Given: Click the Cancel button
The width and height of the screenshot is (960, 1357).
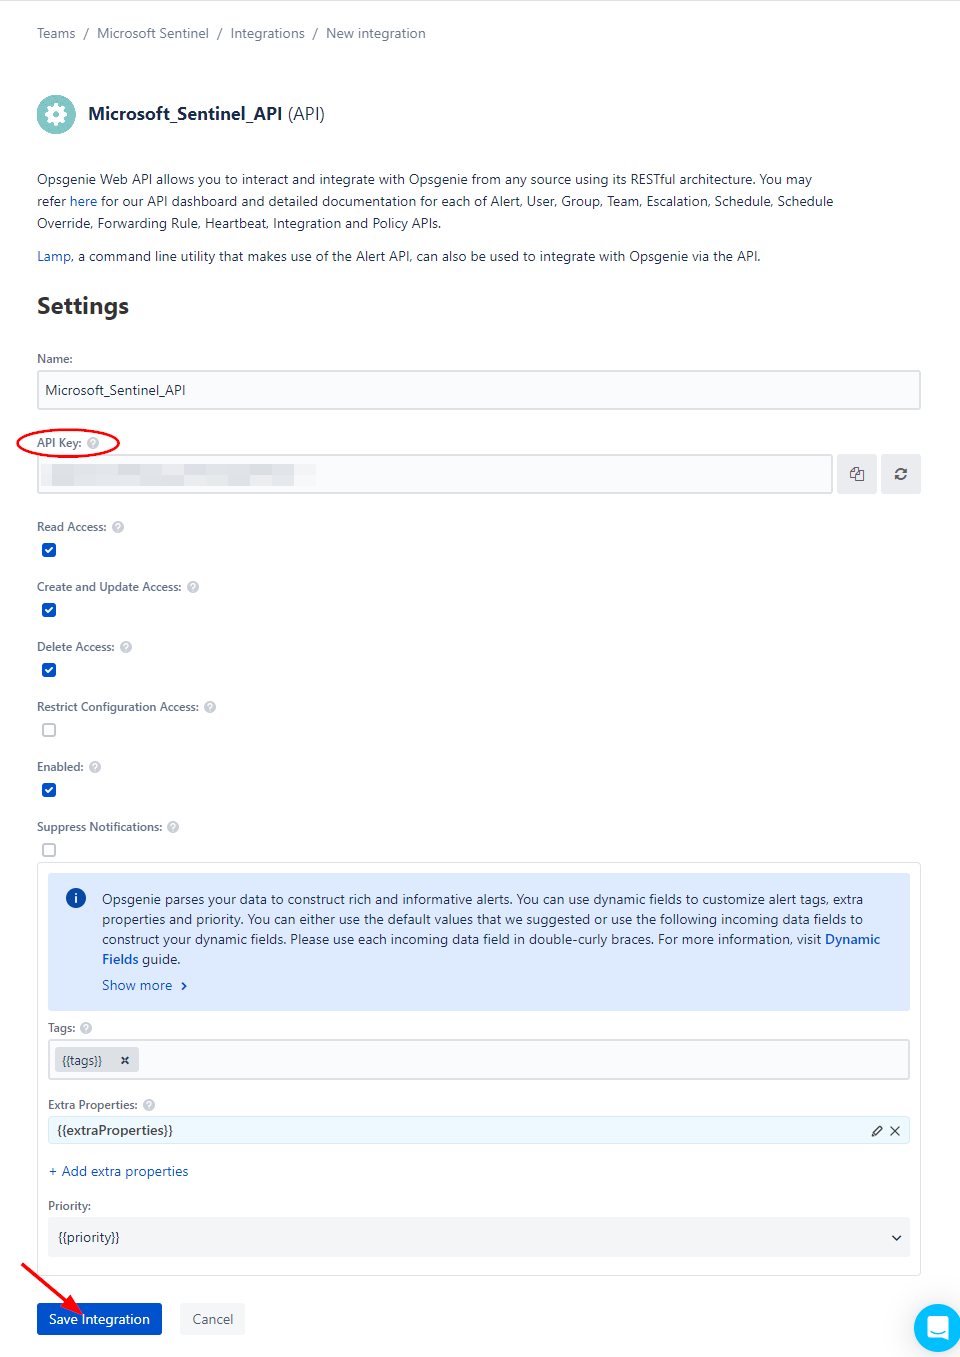Looking at the screenshot, I should tap(213, 1319).
